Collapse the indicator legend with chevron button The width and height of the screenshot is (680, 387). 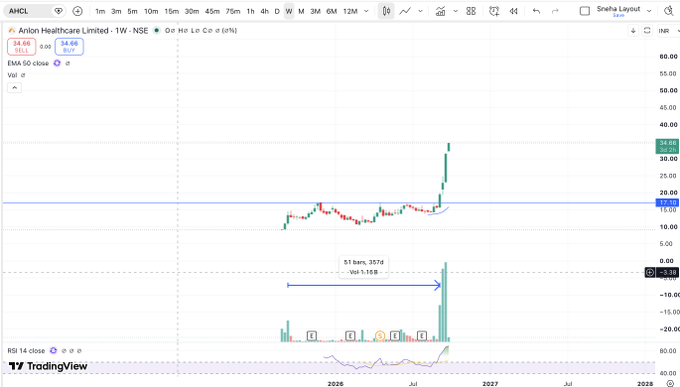(14, 88)
